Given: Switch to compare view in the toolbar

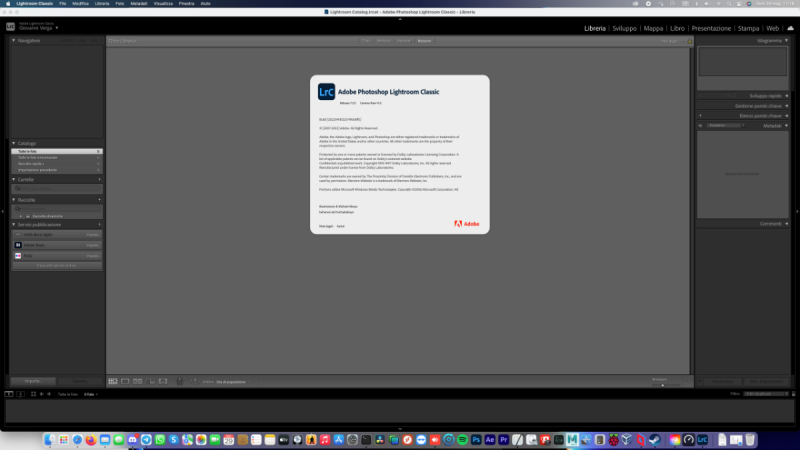Looking at the screenshot, I should point(138,382).
